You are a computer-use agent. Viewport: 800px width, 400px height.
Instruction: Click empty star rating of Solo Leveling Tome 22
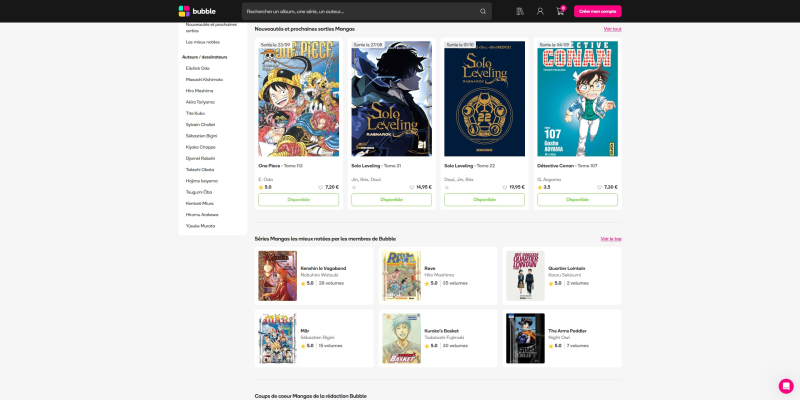tap(446, 187)
